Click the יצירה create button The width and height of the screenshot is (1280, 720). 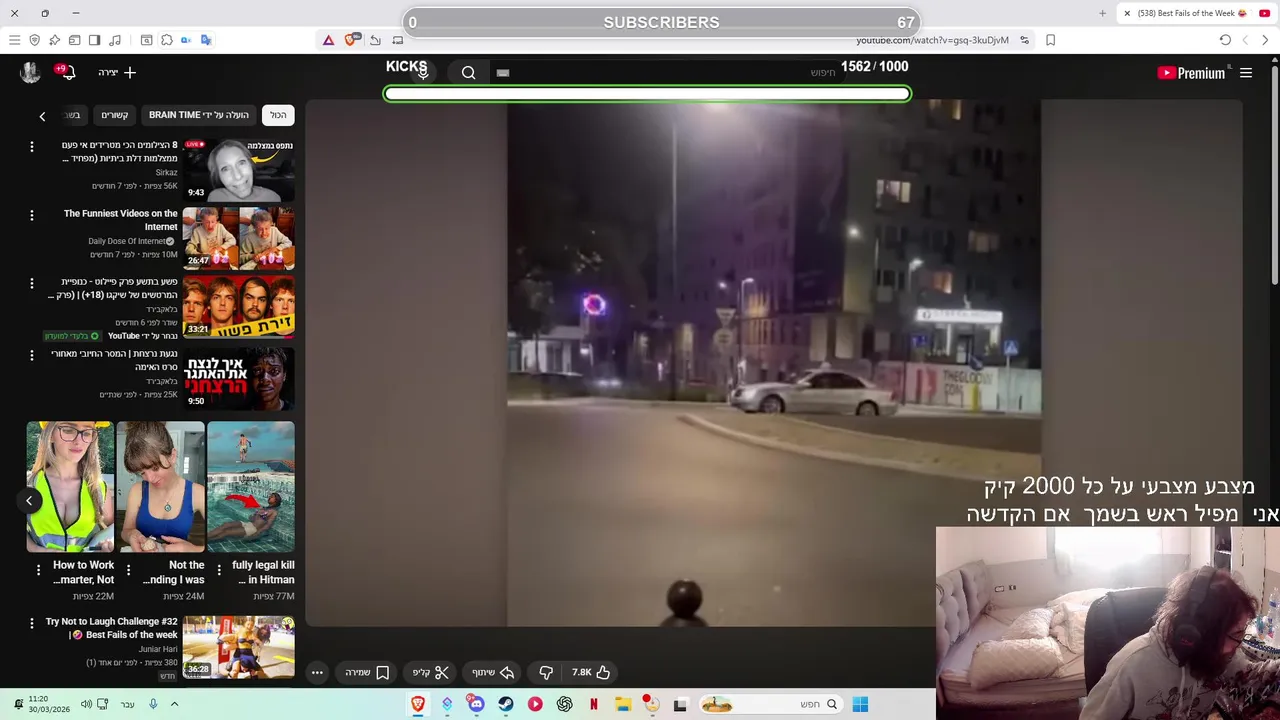click(x=117, y=72)
